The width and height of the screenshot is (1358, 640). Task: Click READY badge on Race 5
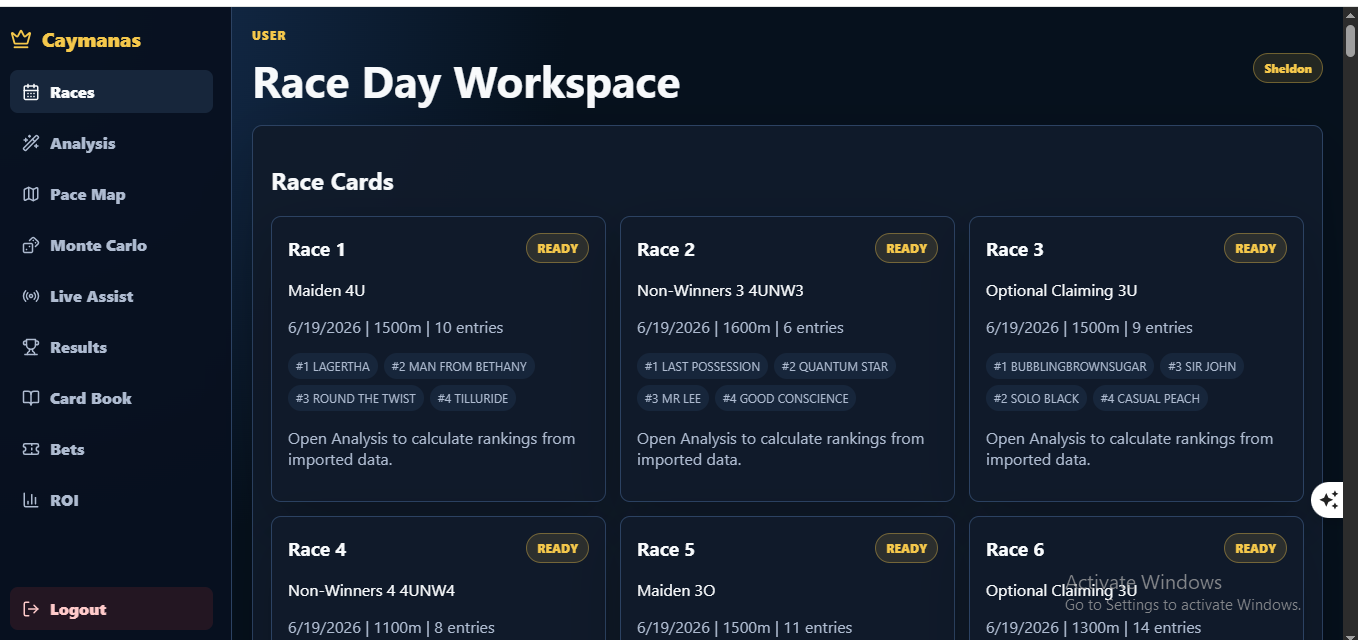(906, 548)
